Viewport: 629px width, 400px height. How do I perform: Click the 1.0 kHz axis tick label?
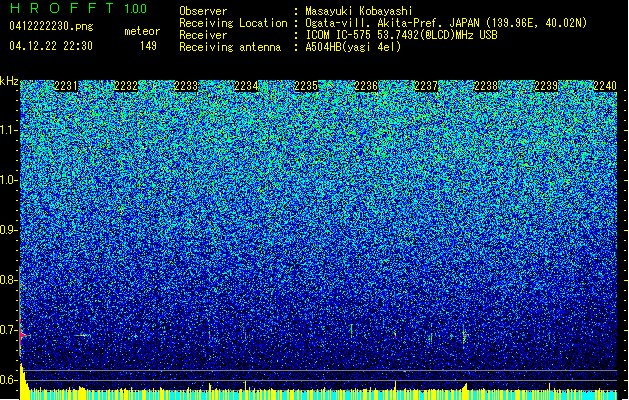(8, 180)
